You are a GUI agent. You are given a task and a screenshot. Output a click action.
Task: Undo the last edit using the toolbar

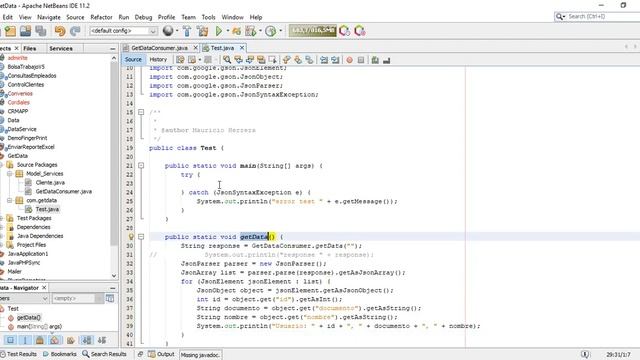point(60,31)
